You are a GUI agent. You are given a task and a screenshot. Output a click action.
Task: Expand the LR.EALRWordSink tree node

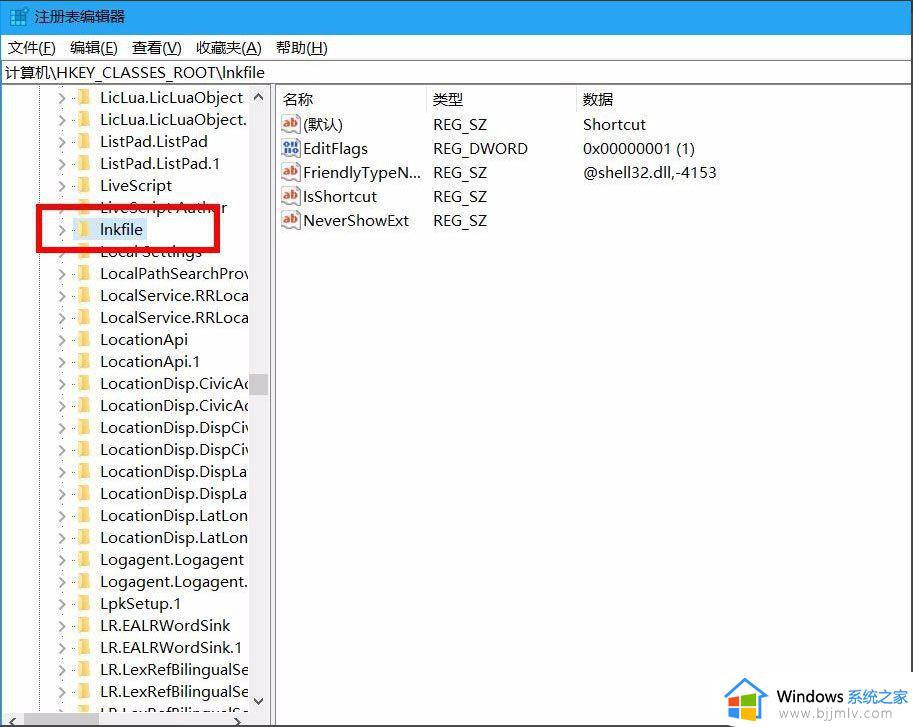click(62, 626)
